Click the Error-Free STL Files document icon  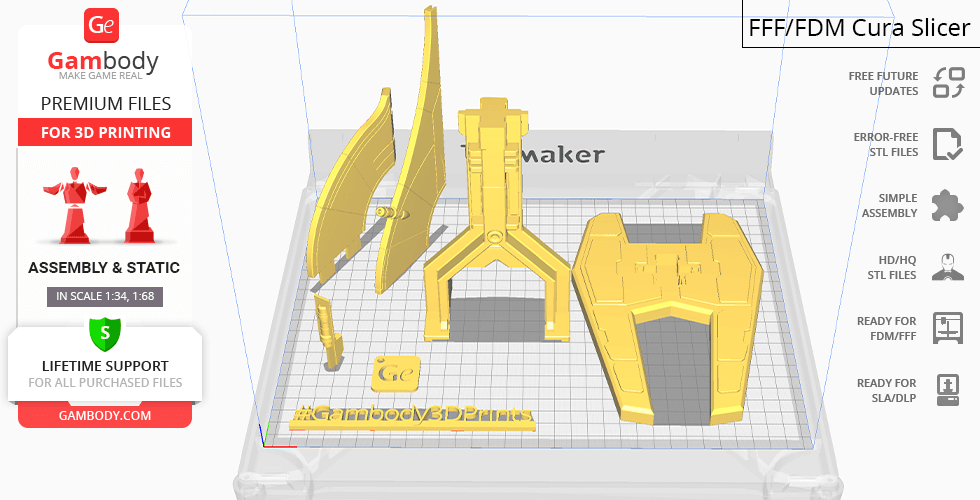(x=947, y=144)
